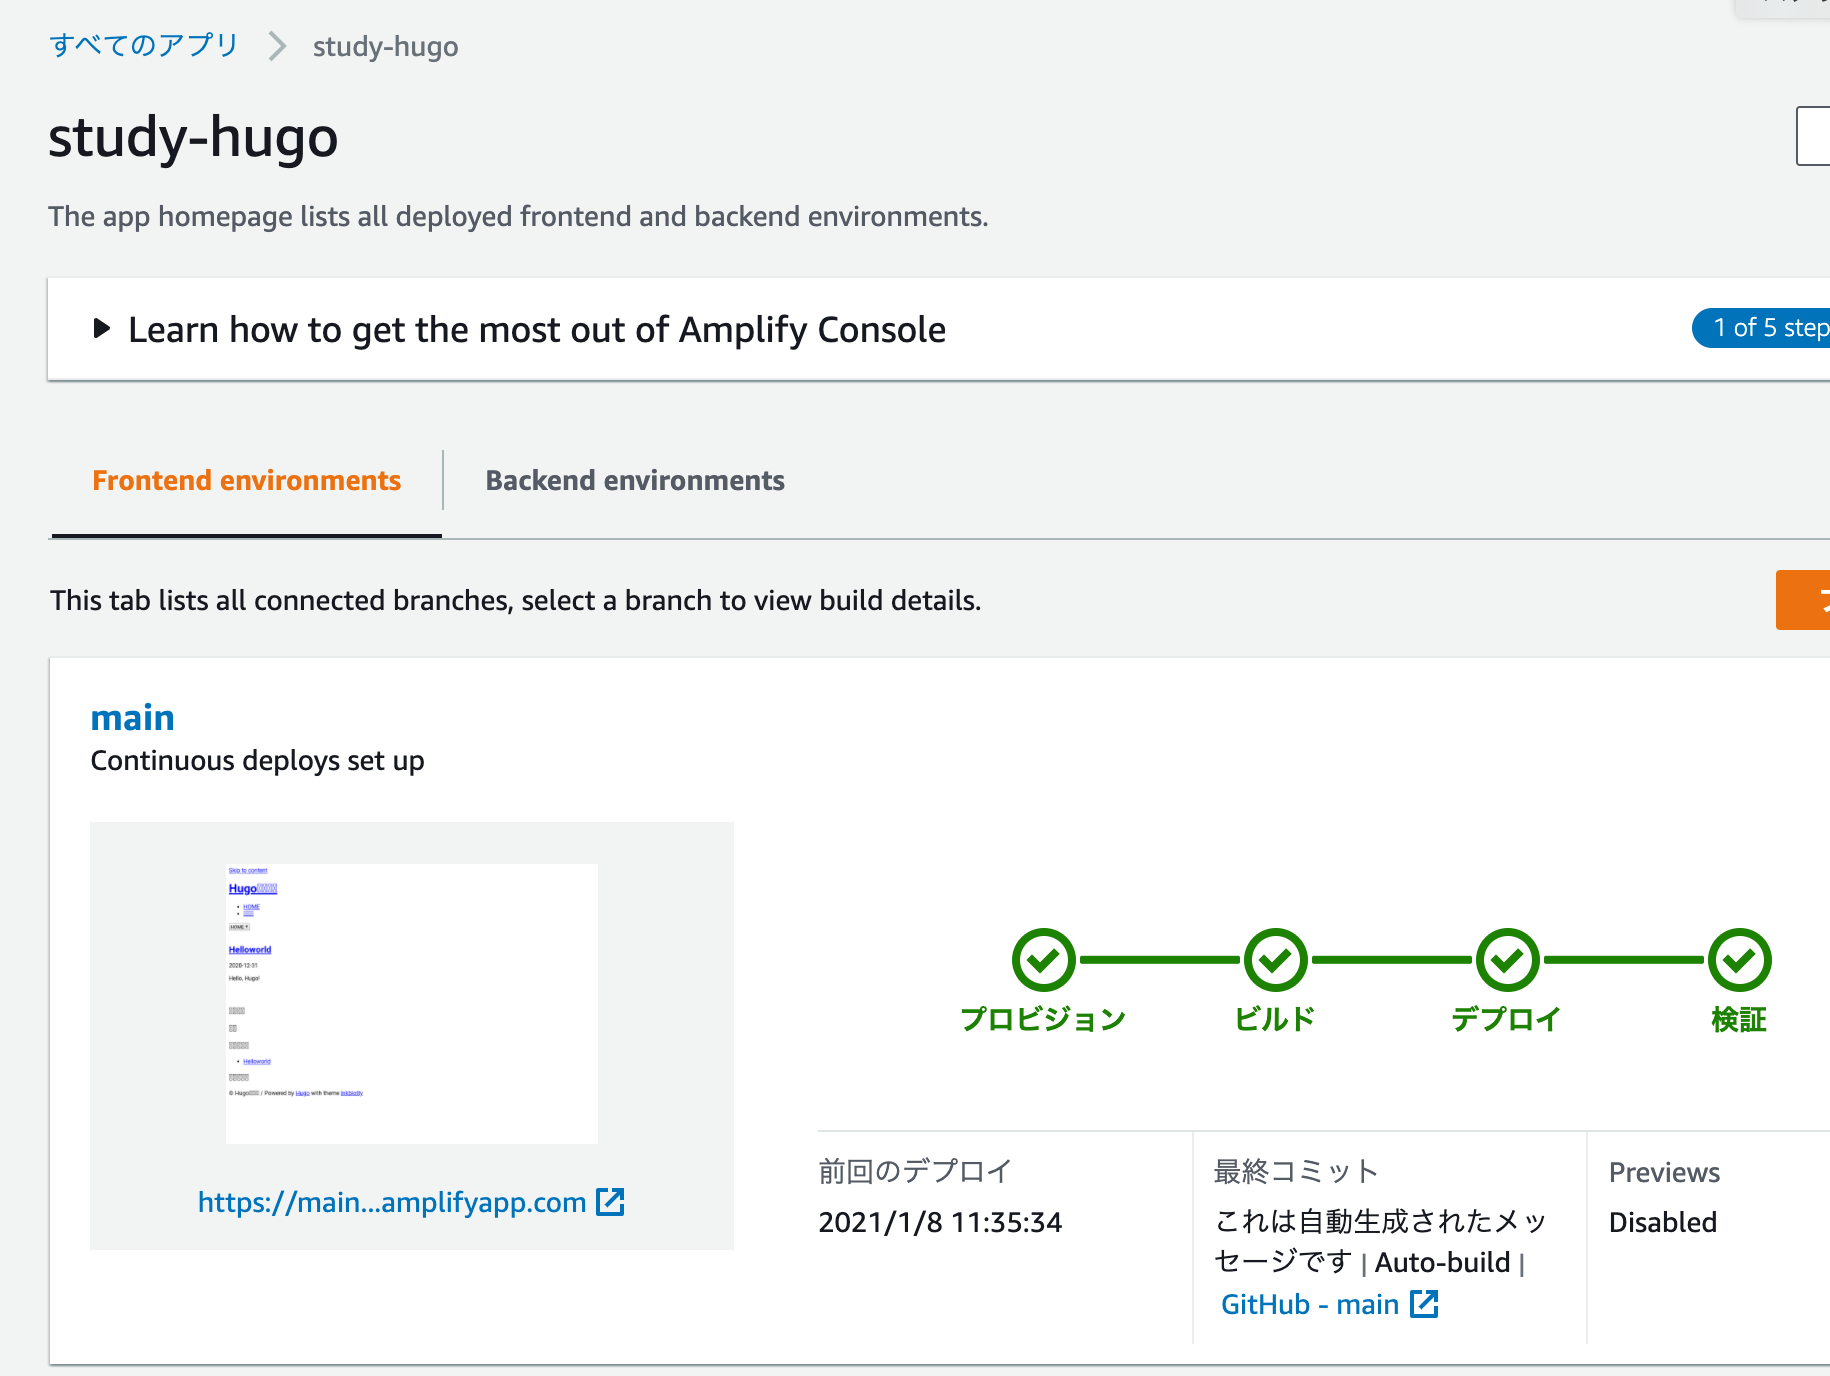Click the Continuous deploys set up text
The width and height of the screenshot is (1830, 1376).
coord(257,761)
